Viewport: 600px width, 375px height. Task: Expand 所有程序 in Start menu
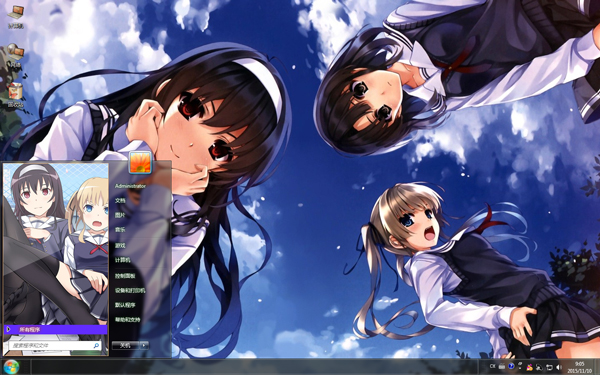pos(56,329)
